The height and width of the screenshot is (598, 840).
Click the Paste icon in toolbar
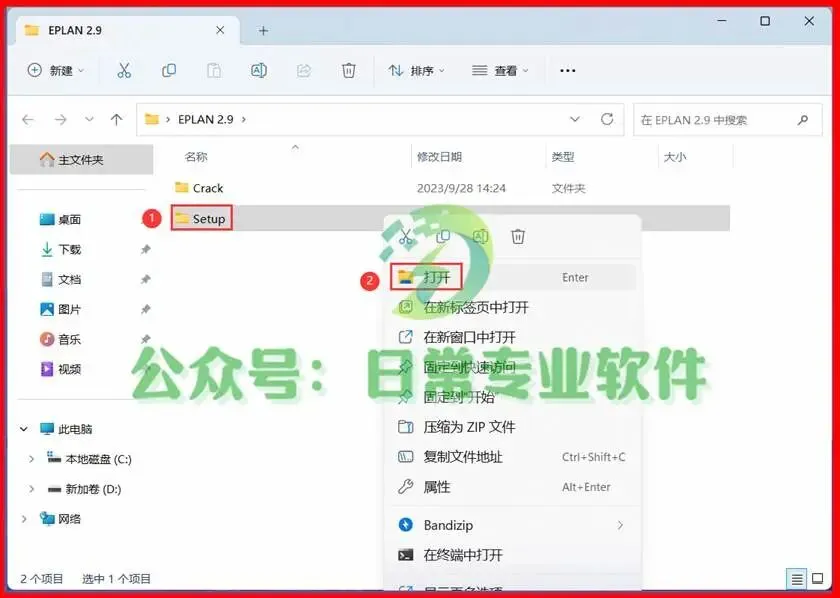click(214, 70)
